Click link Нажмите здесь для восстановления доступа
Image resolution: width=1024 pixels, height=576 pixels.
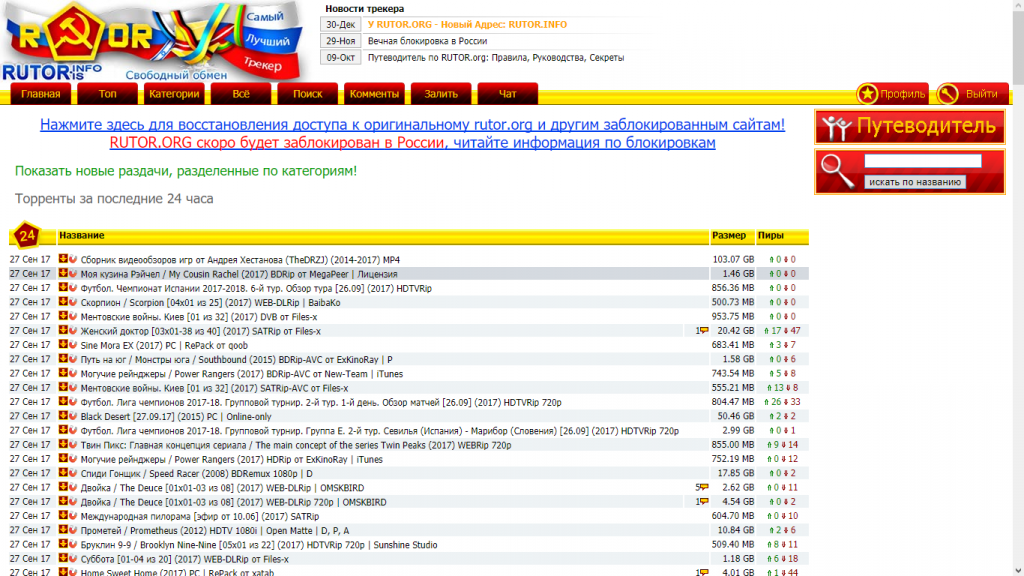click(x=412, y=124)
